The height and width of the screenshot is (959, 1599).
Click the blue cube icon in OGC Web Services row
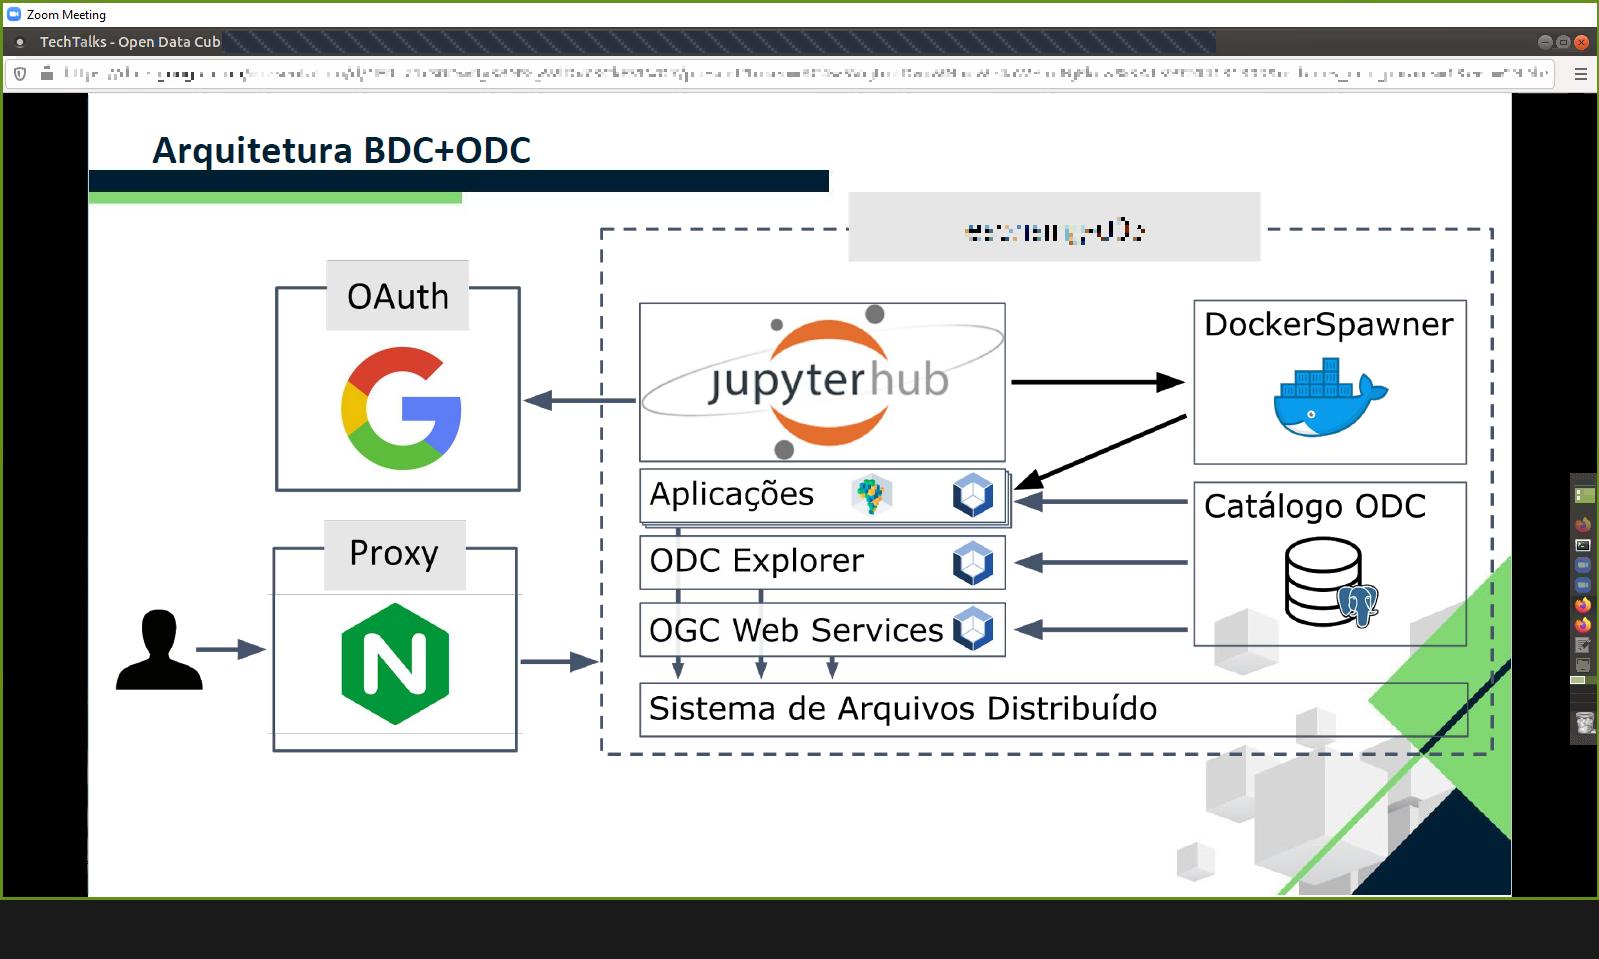pos(973,629)
